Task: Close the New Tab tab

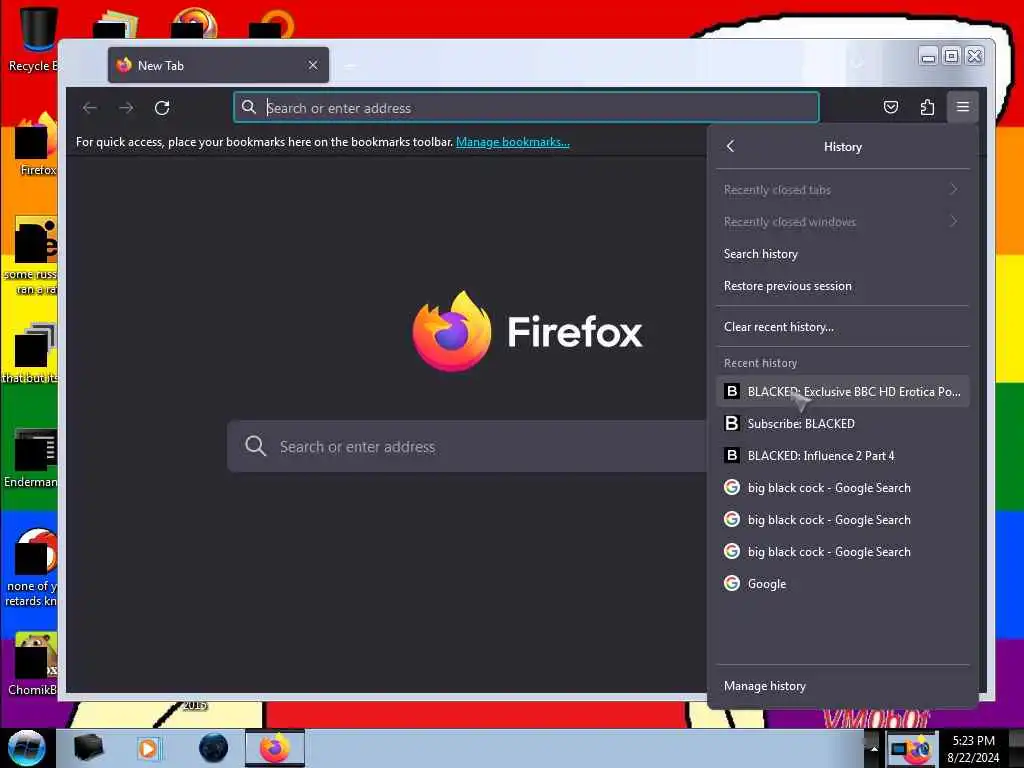Action: pyautogui.click(x=313, y=65)
